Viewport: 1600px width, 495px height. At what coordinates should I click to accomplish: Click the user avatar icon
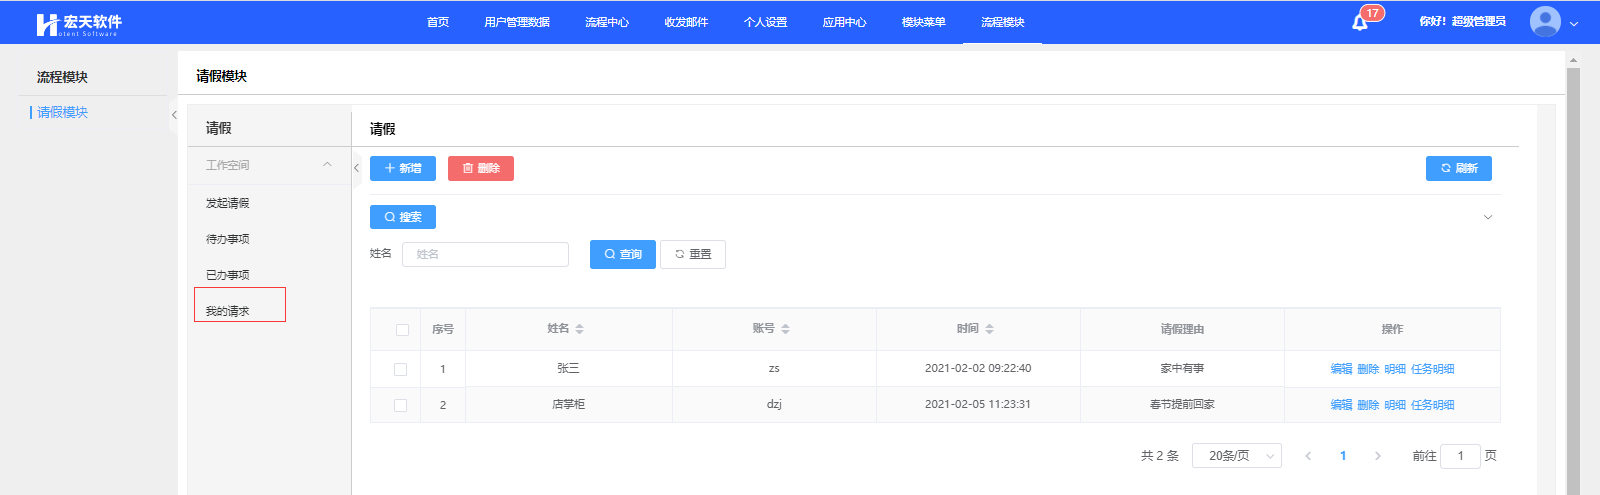pyautogui.click(x=1545, y=21)
